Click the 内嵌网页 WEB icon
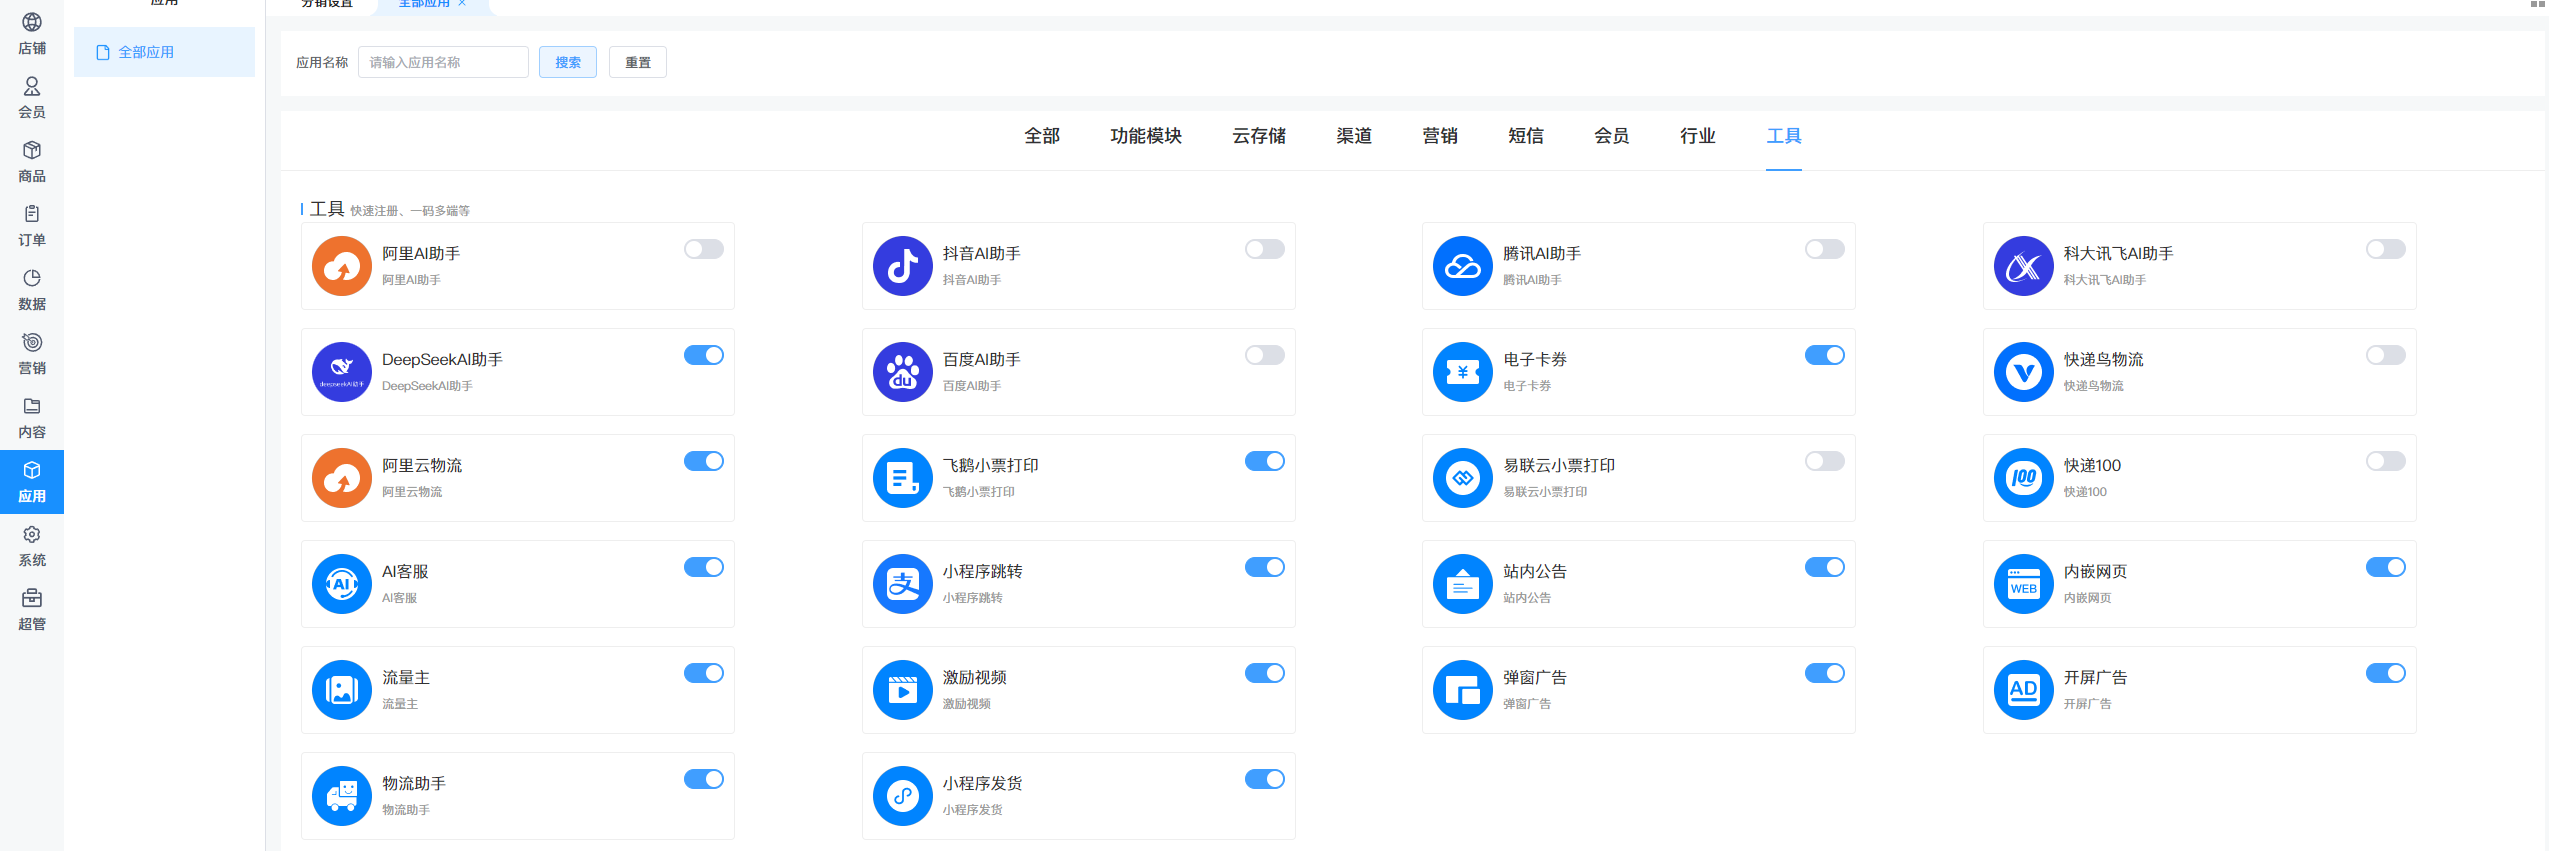This screenshot has width=2549, height=851. click(x=2024, y=584)
